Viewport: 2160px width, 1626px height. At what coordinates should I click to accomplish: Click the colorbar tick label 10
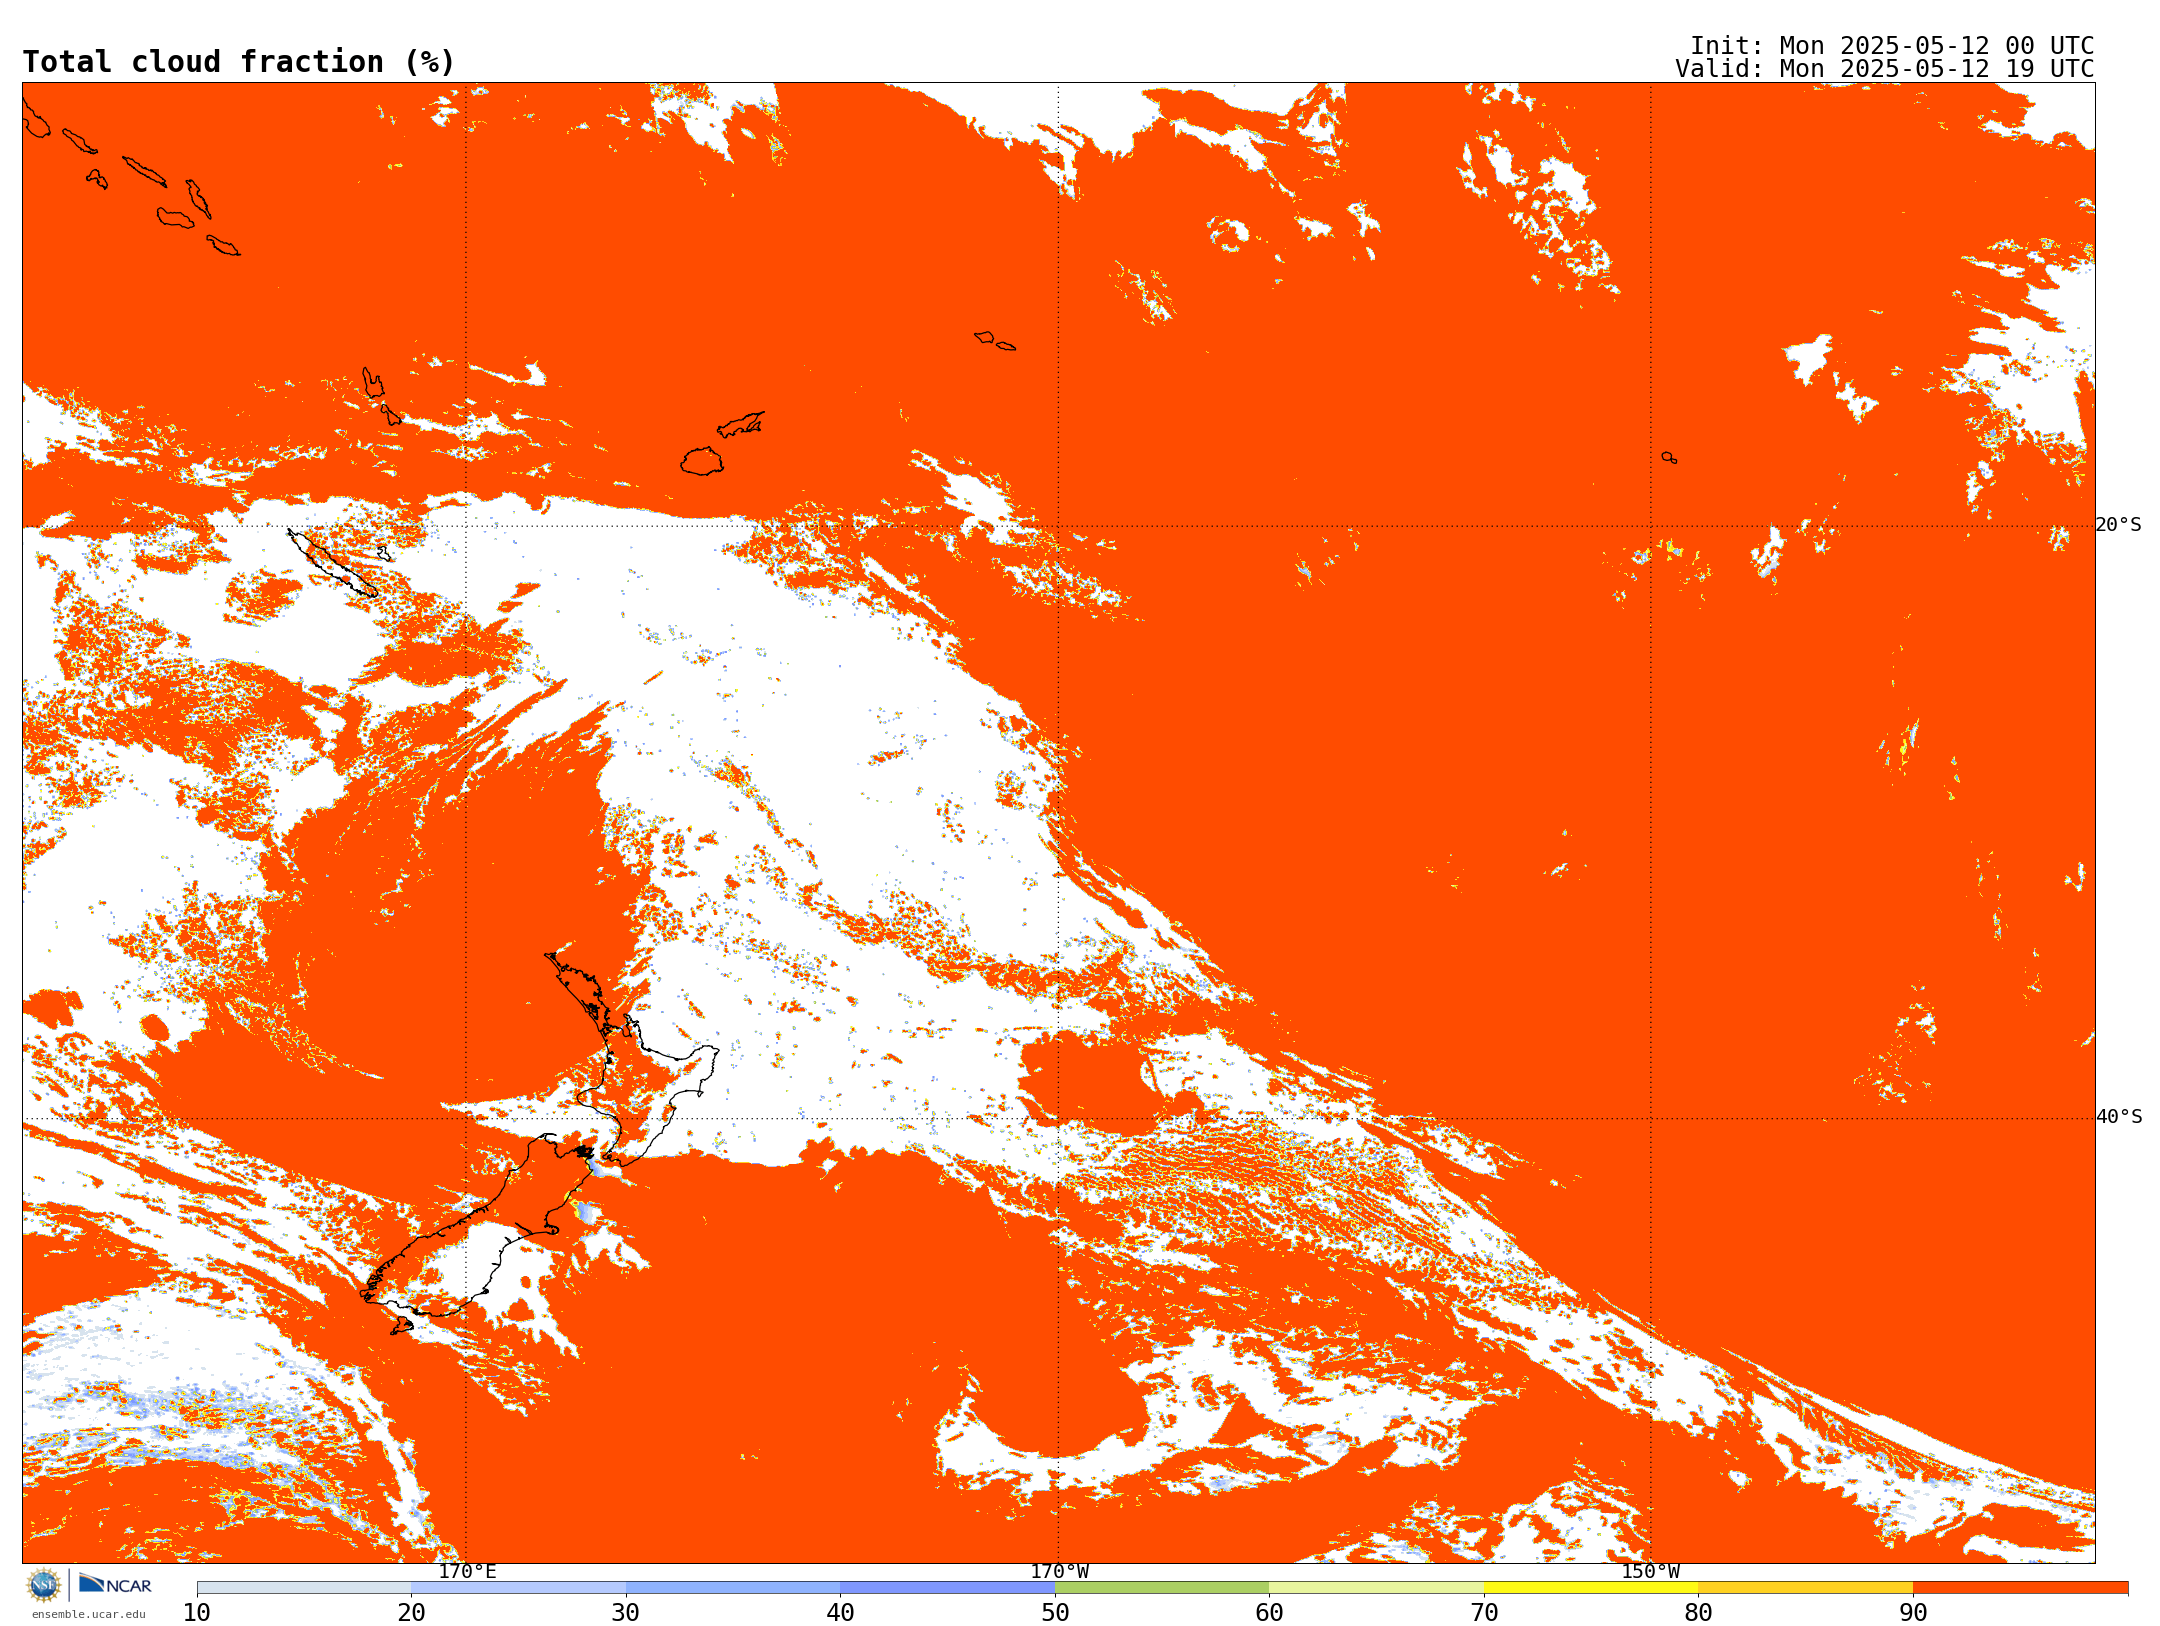click(x=197, y=1613)
